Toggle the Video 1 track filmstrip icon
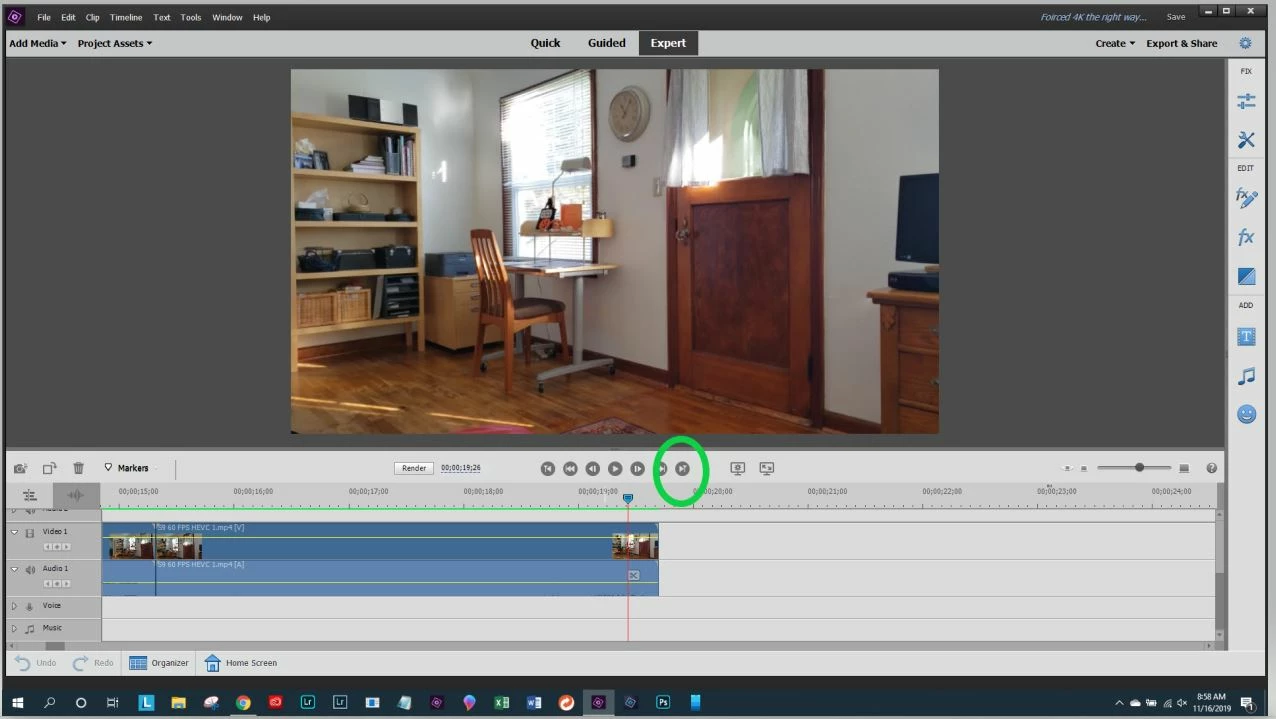Screen dimensions: 1276x719 (30, 533)
